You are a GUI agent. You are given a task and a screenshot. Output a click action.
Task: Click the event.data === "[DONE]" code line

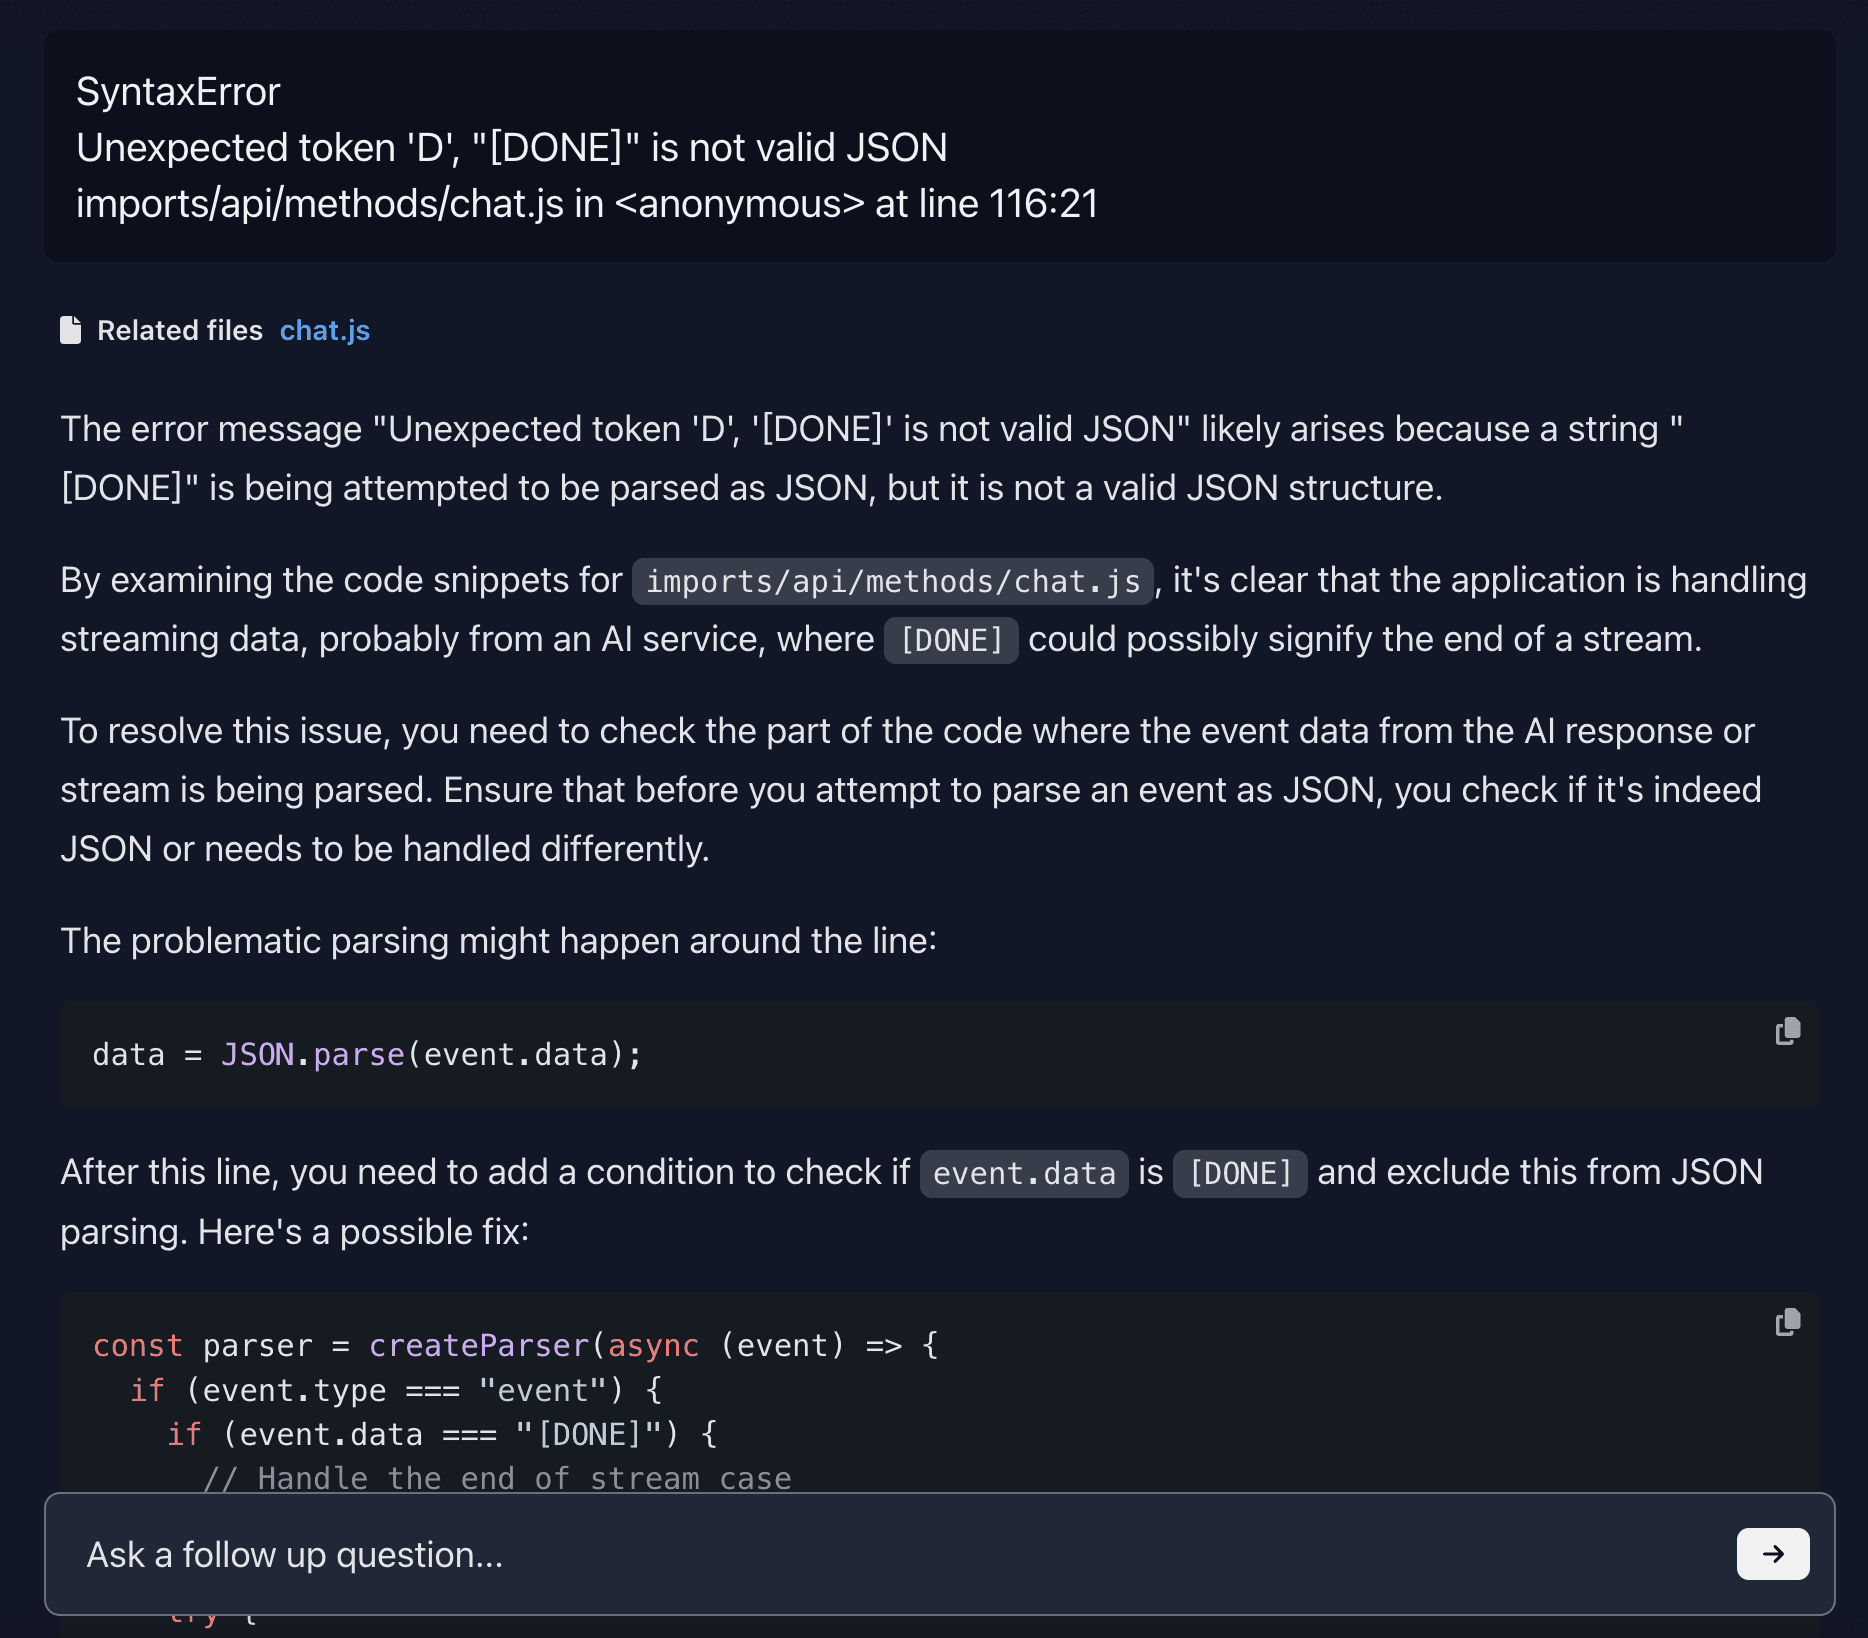coord(442,1434)
